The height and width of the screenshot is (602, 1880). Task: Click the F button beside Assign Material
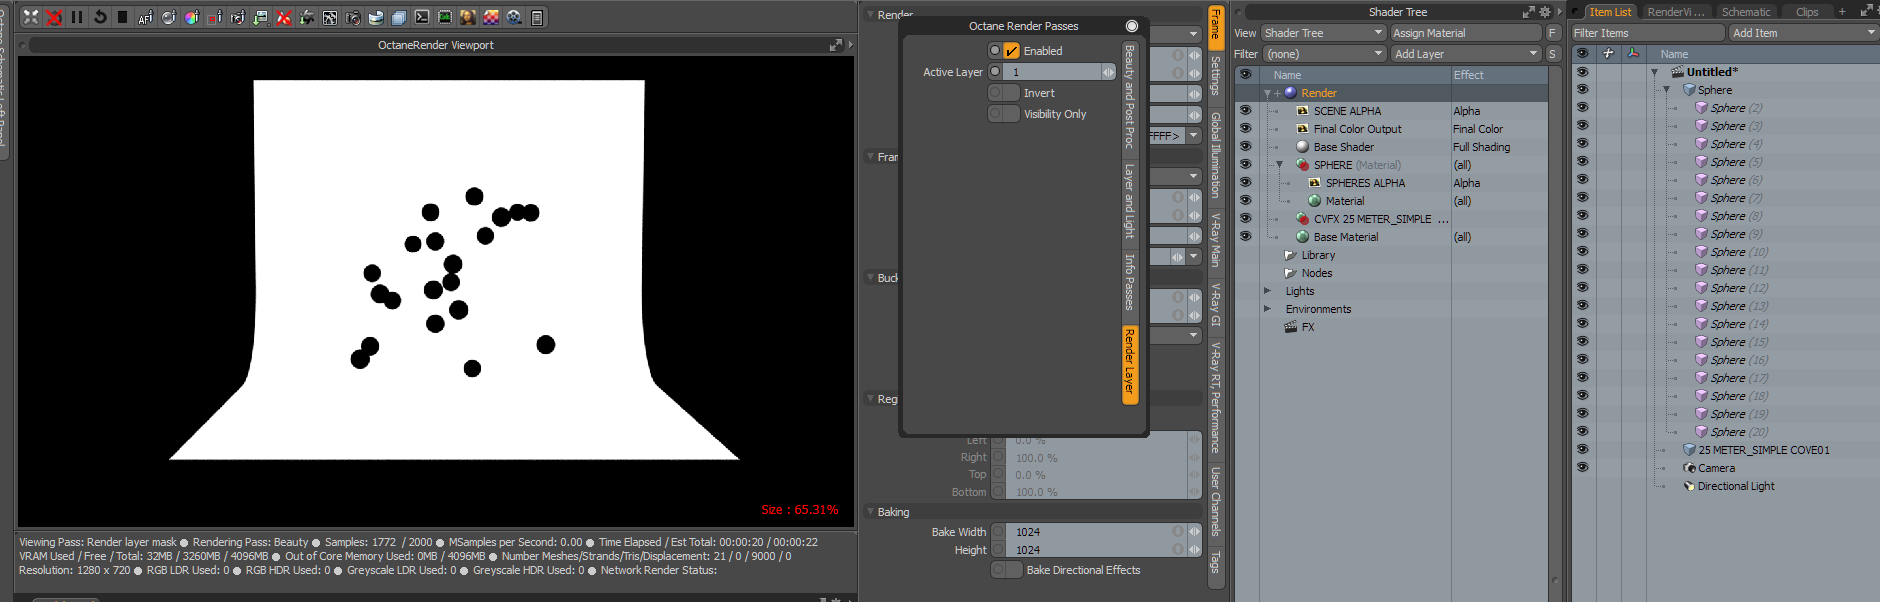pos(1553,33)
